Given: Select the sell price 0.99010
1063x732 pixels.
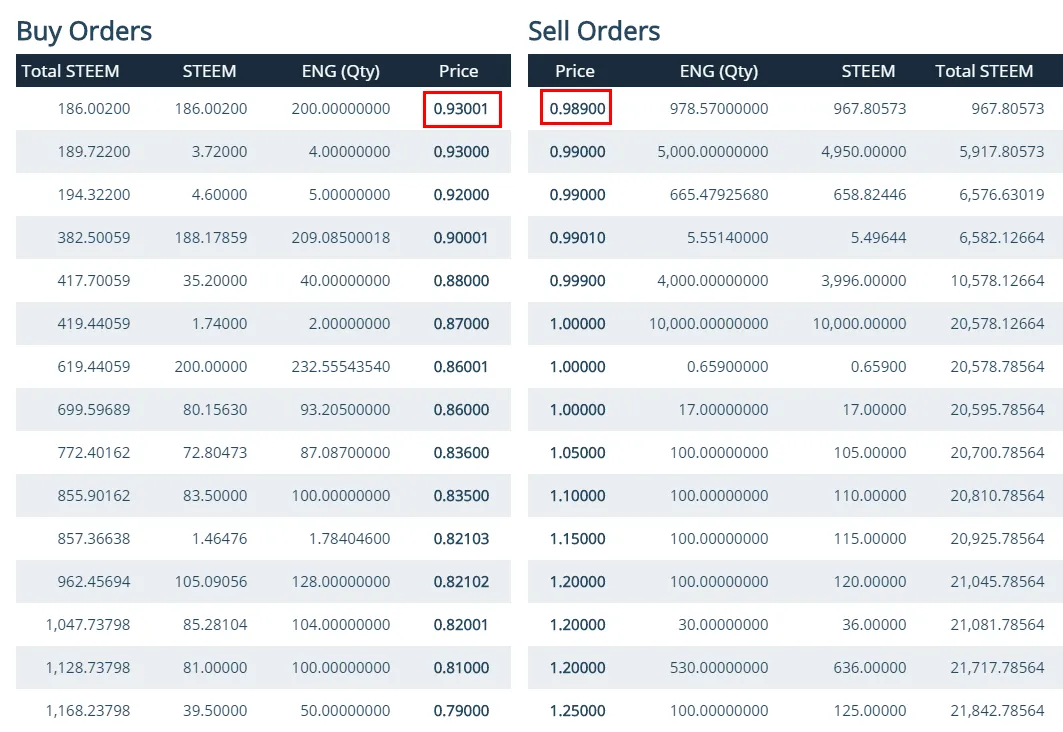Looking at the screenshot, I should pyautogui.click(x=577, y=238).
